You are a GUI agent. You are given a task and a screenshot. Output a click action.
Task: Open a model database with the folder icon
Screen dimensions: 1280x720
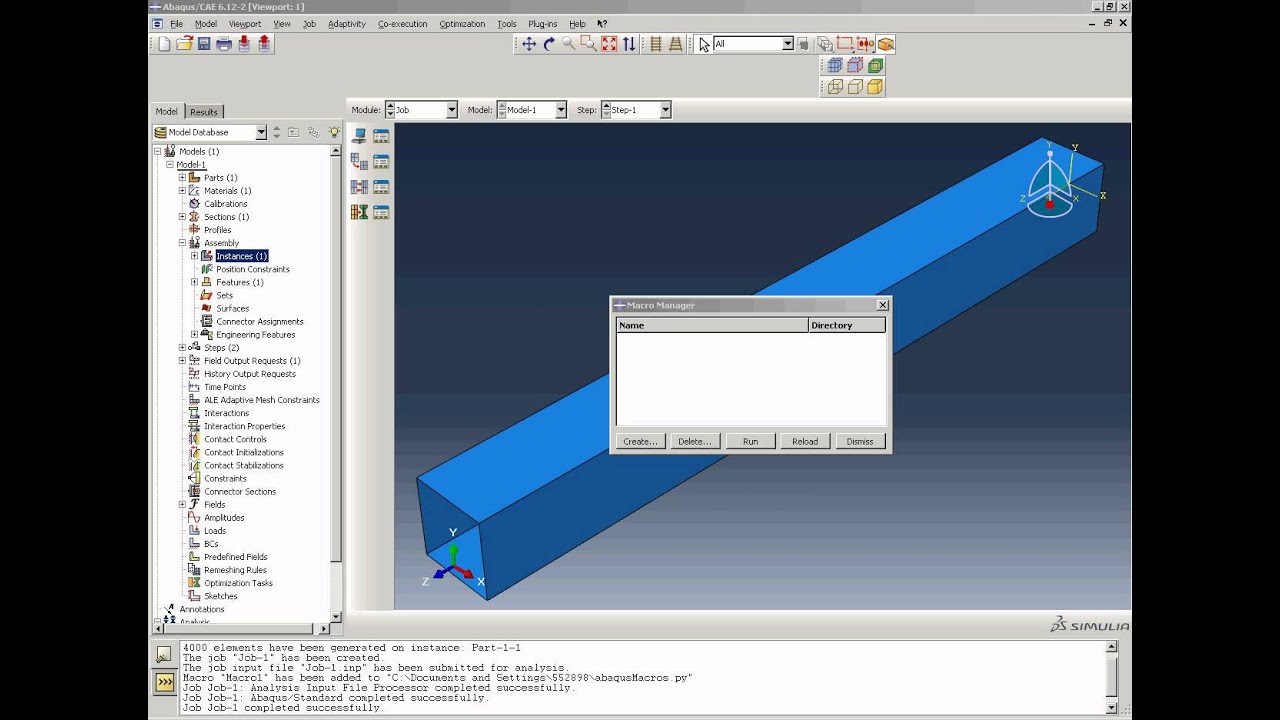coord(184,44)
